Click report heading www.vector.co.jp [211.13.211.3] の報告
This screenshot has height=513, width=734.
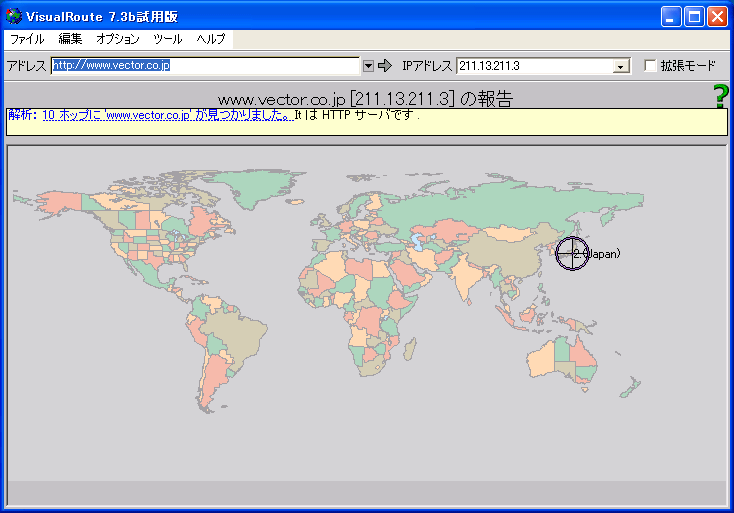coord(366,99)
